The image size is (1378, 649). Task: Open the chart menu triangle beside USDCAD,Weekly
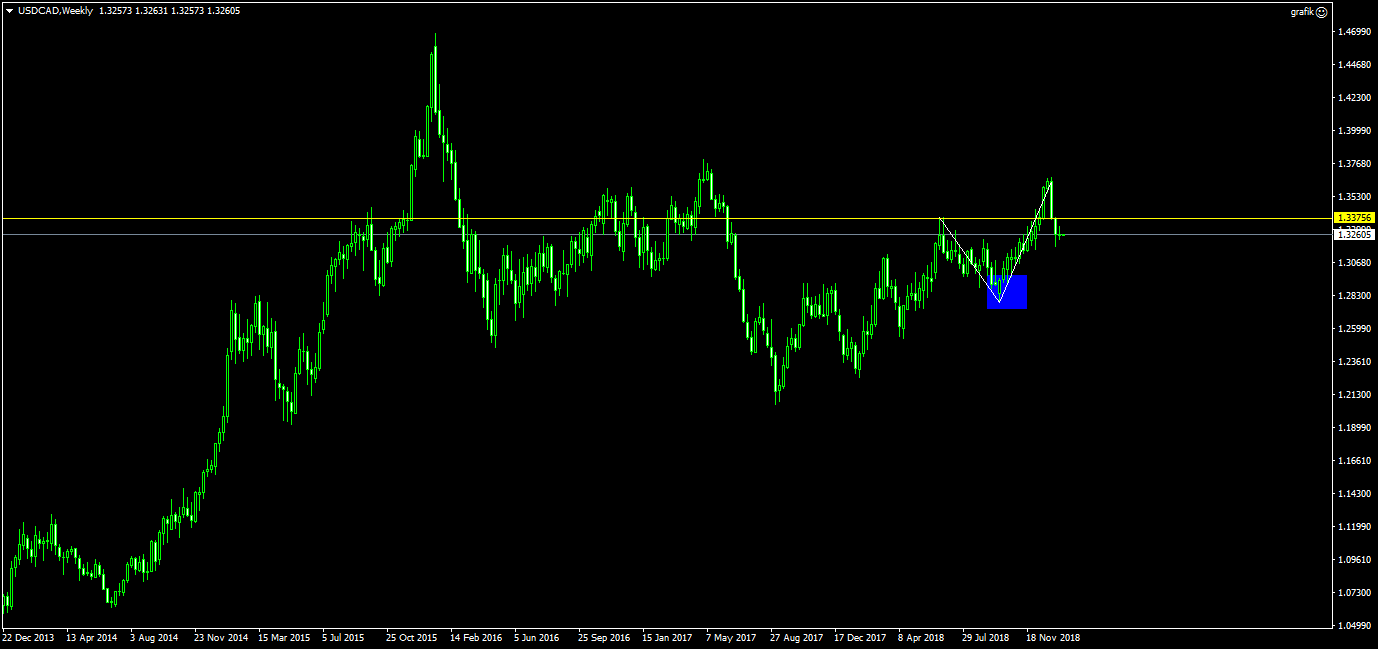coord(9,11)
